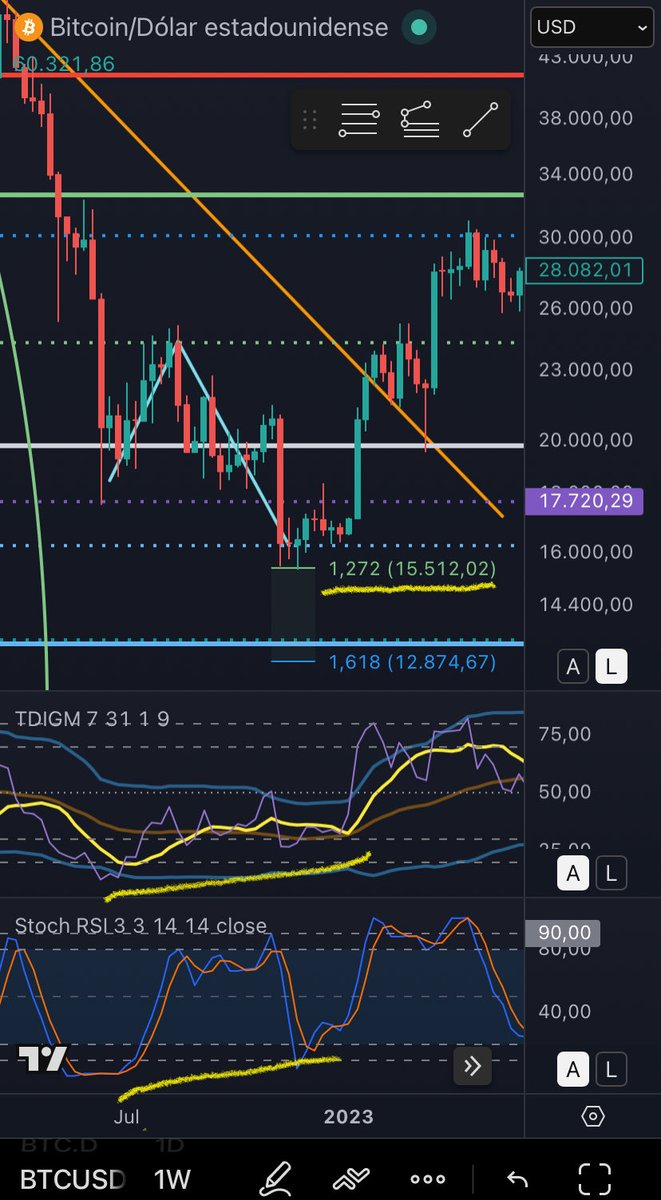The image size is (661, 1200).
Task: Jump to latest bar with double-arrow button
Action: click(472, 1067)
